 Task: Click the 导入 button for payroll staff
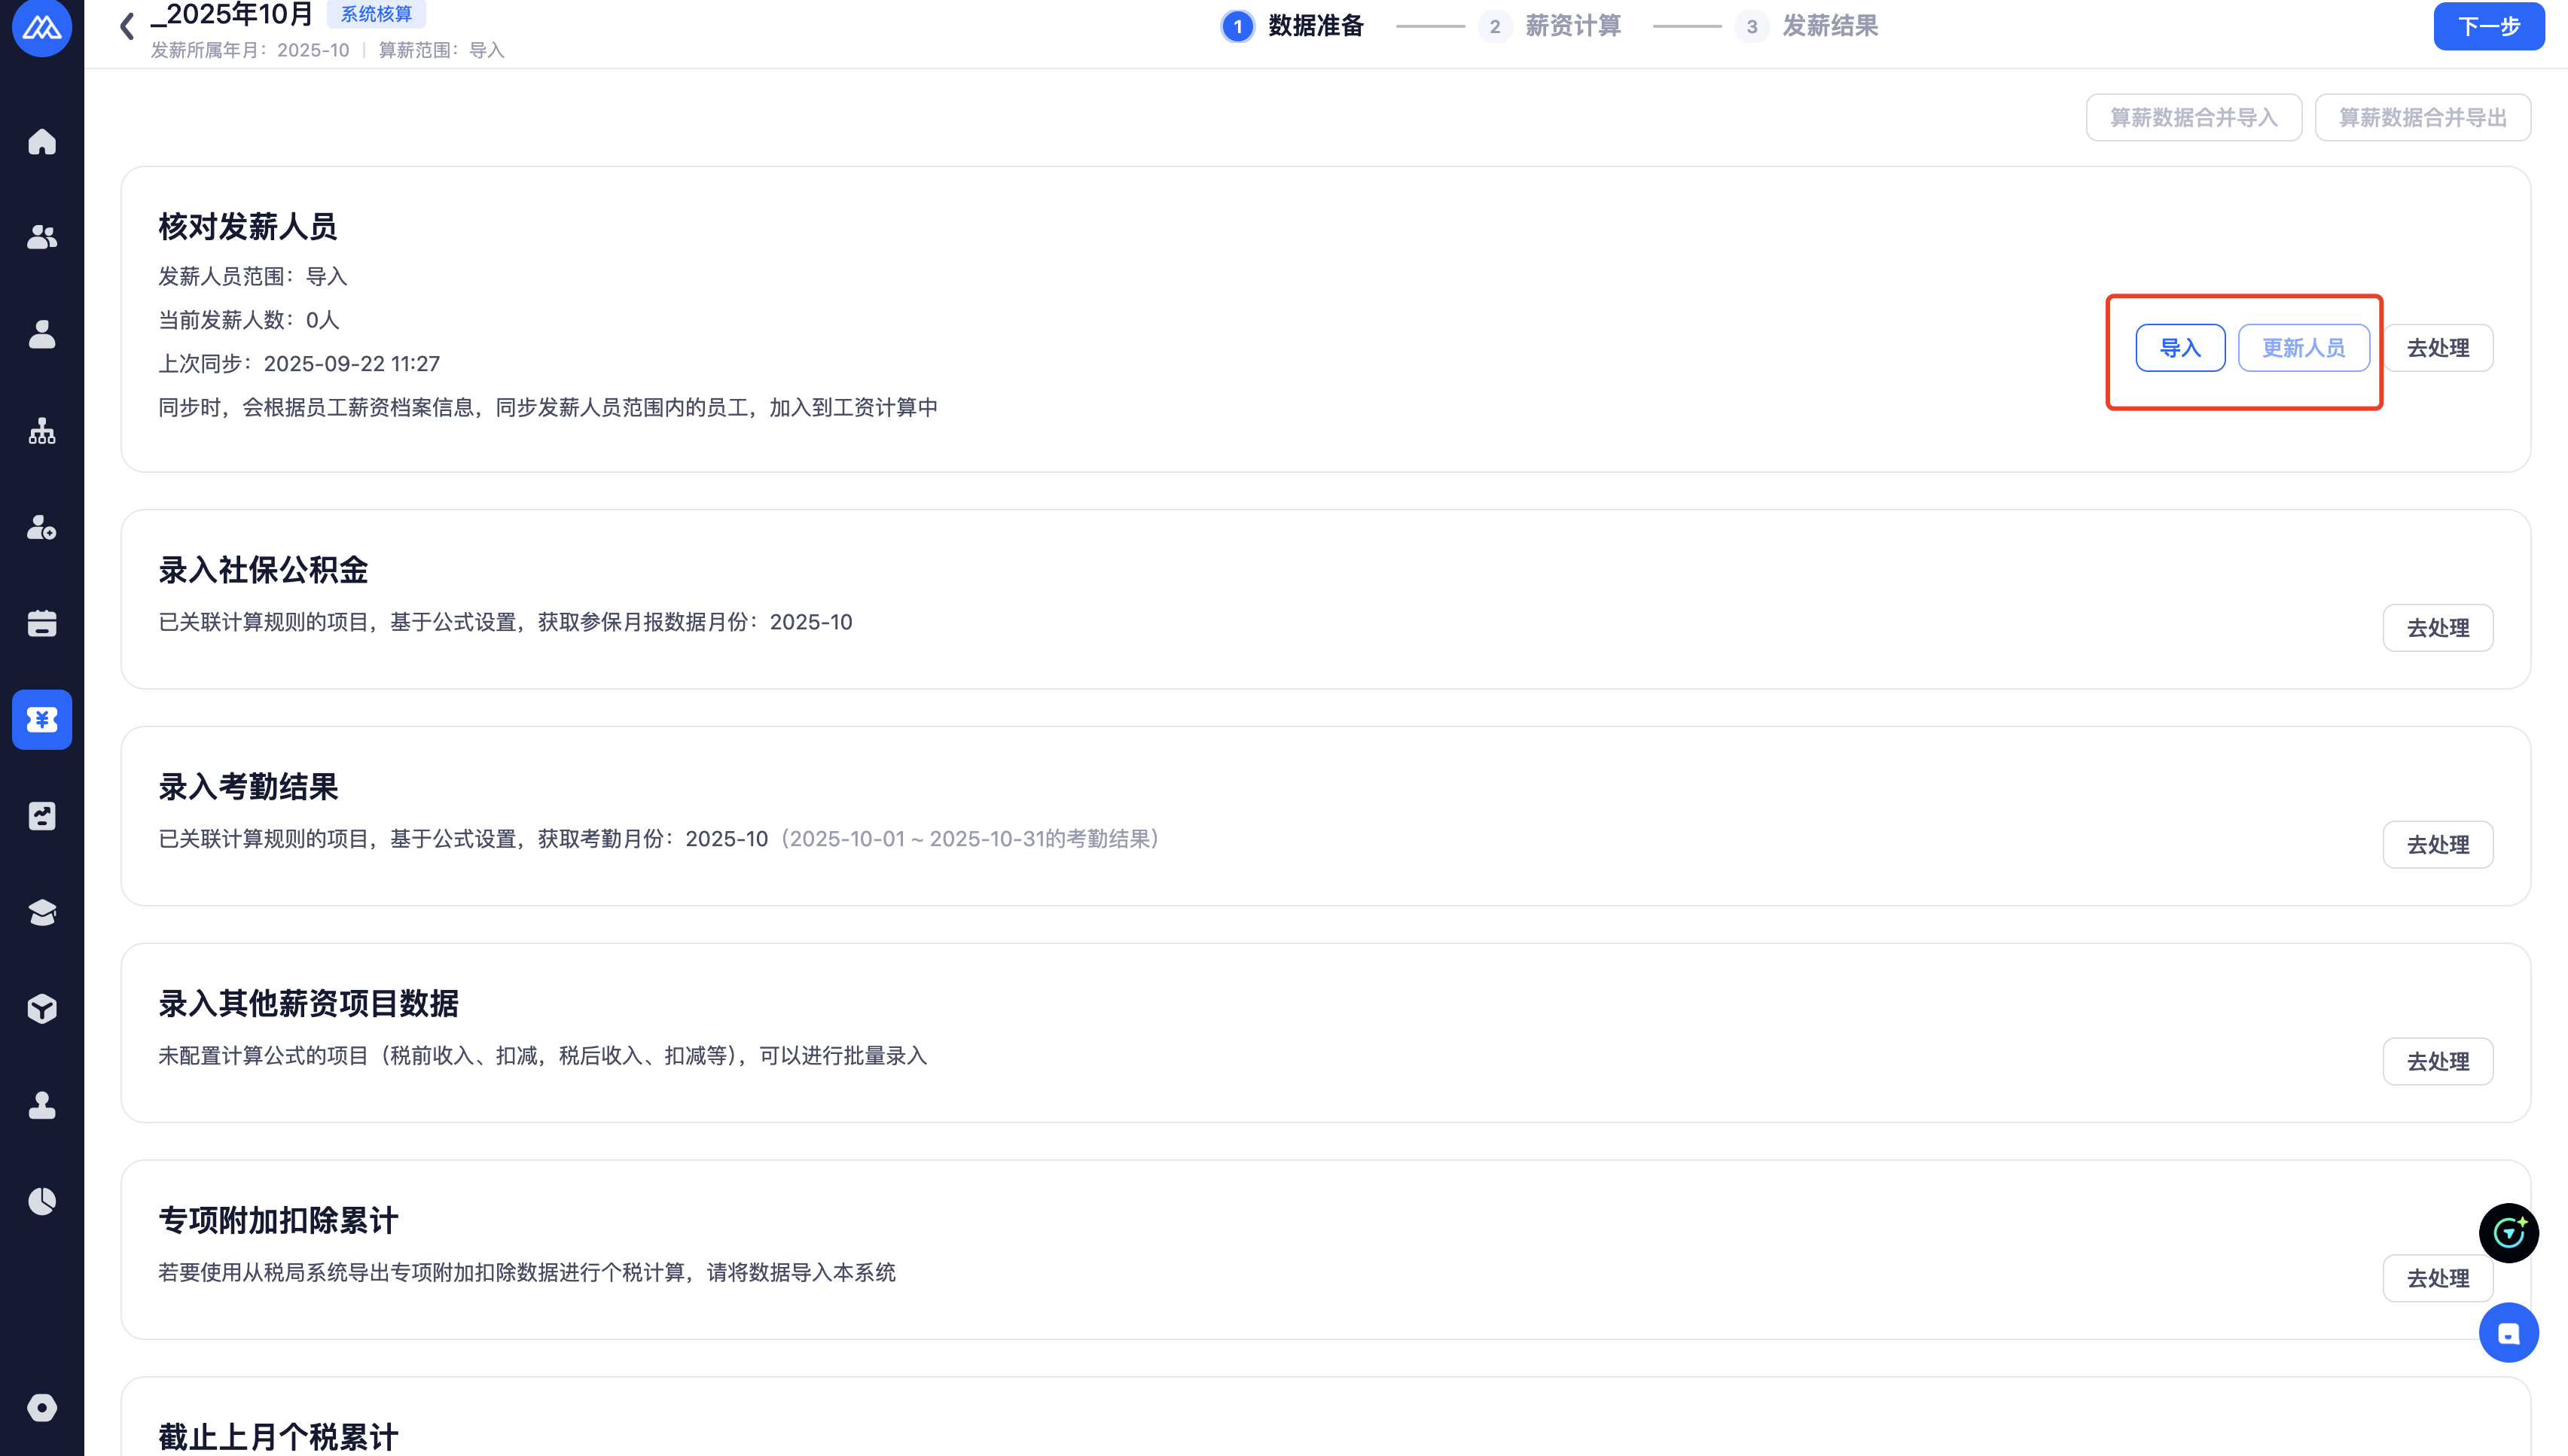click(x=2180, y=348)
